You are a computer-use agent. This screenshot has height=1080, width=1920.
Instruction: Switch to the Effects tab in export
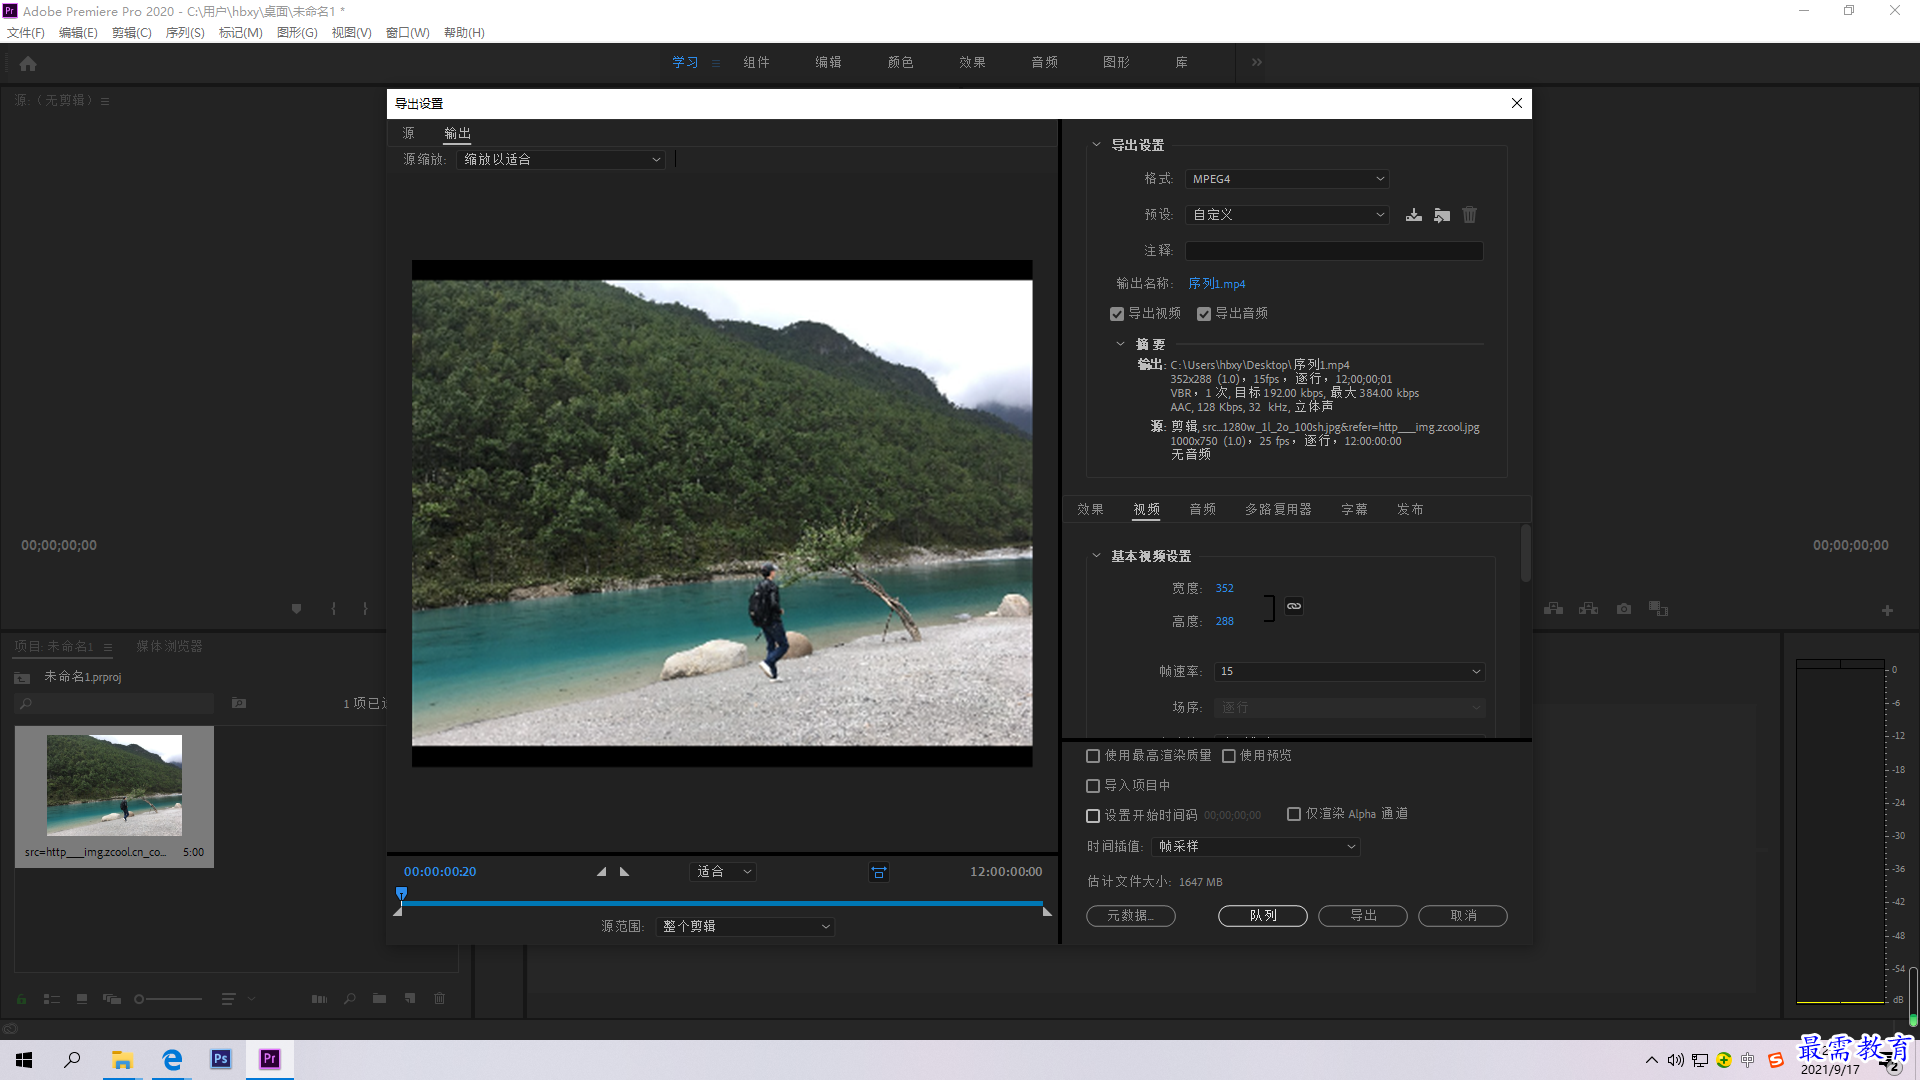(x=1090, y=510)
